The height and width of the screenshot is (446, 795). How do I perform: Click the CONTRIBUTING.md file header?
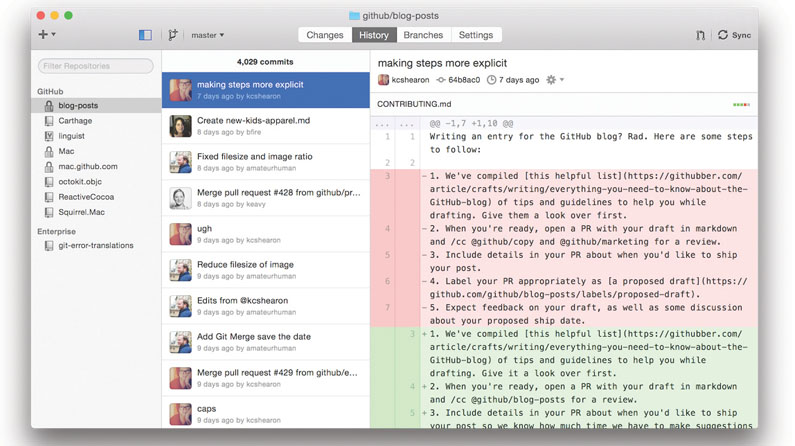[x=564, y=104]
